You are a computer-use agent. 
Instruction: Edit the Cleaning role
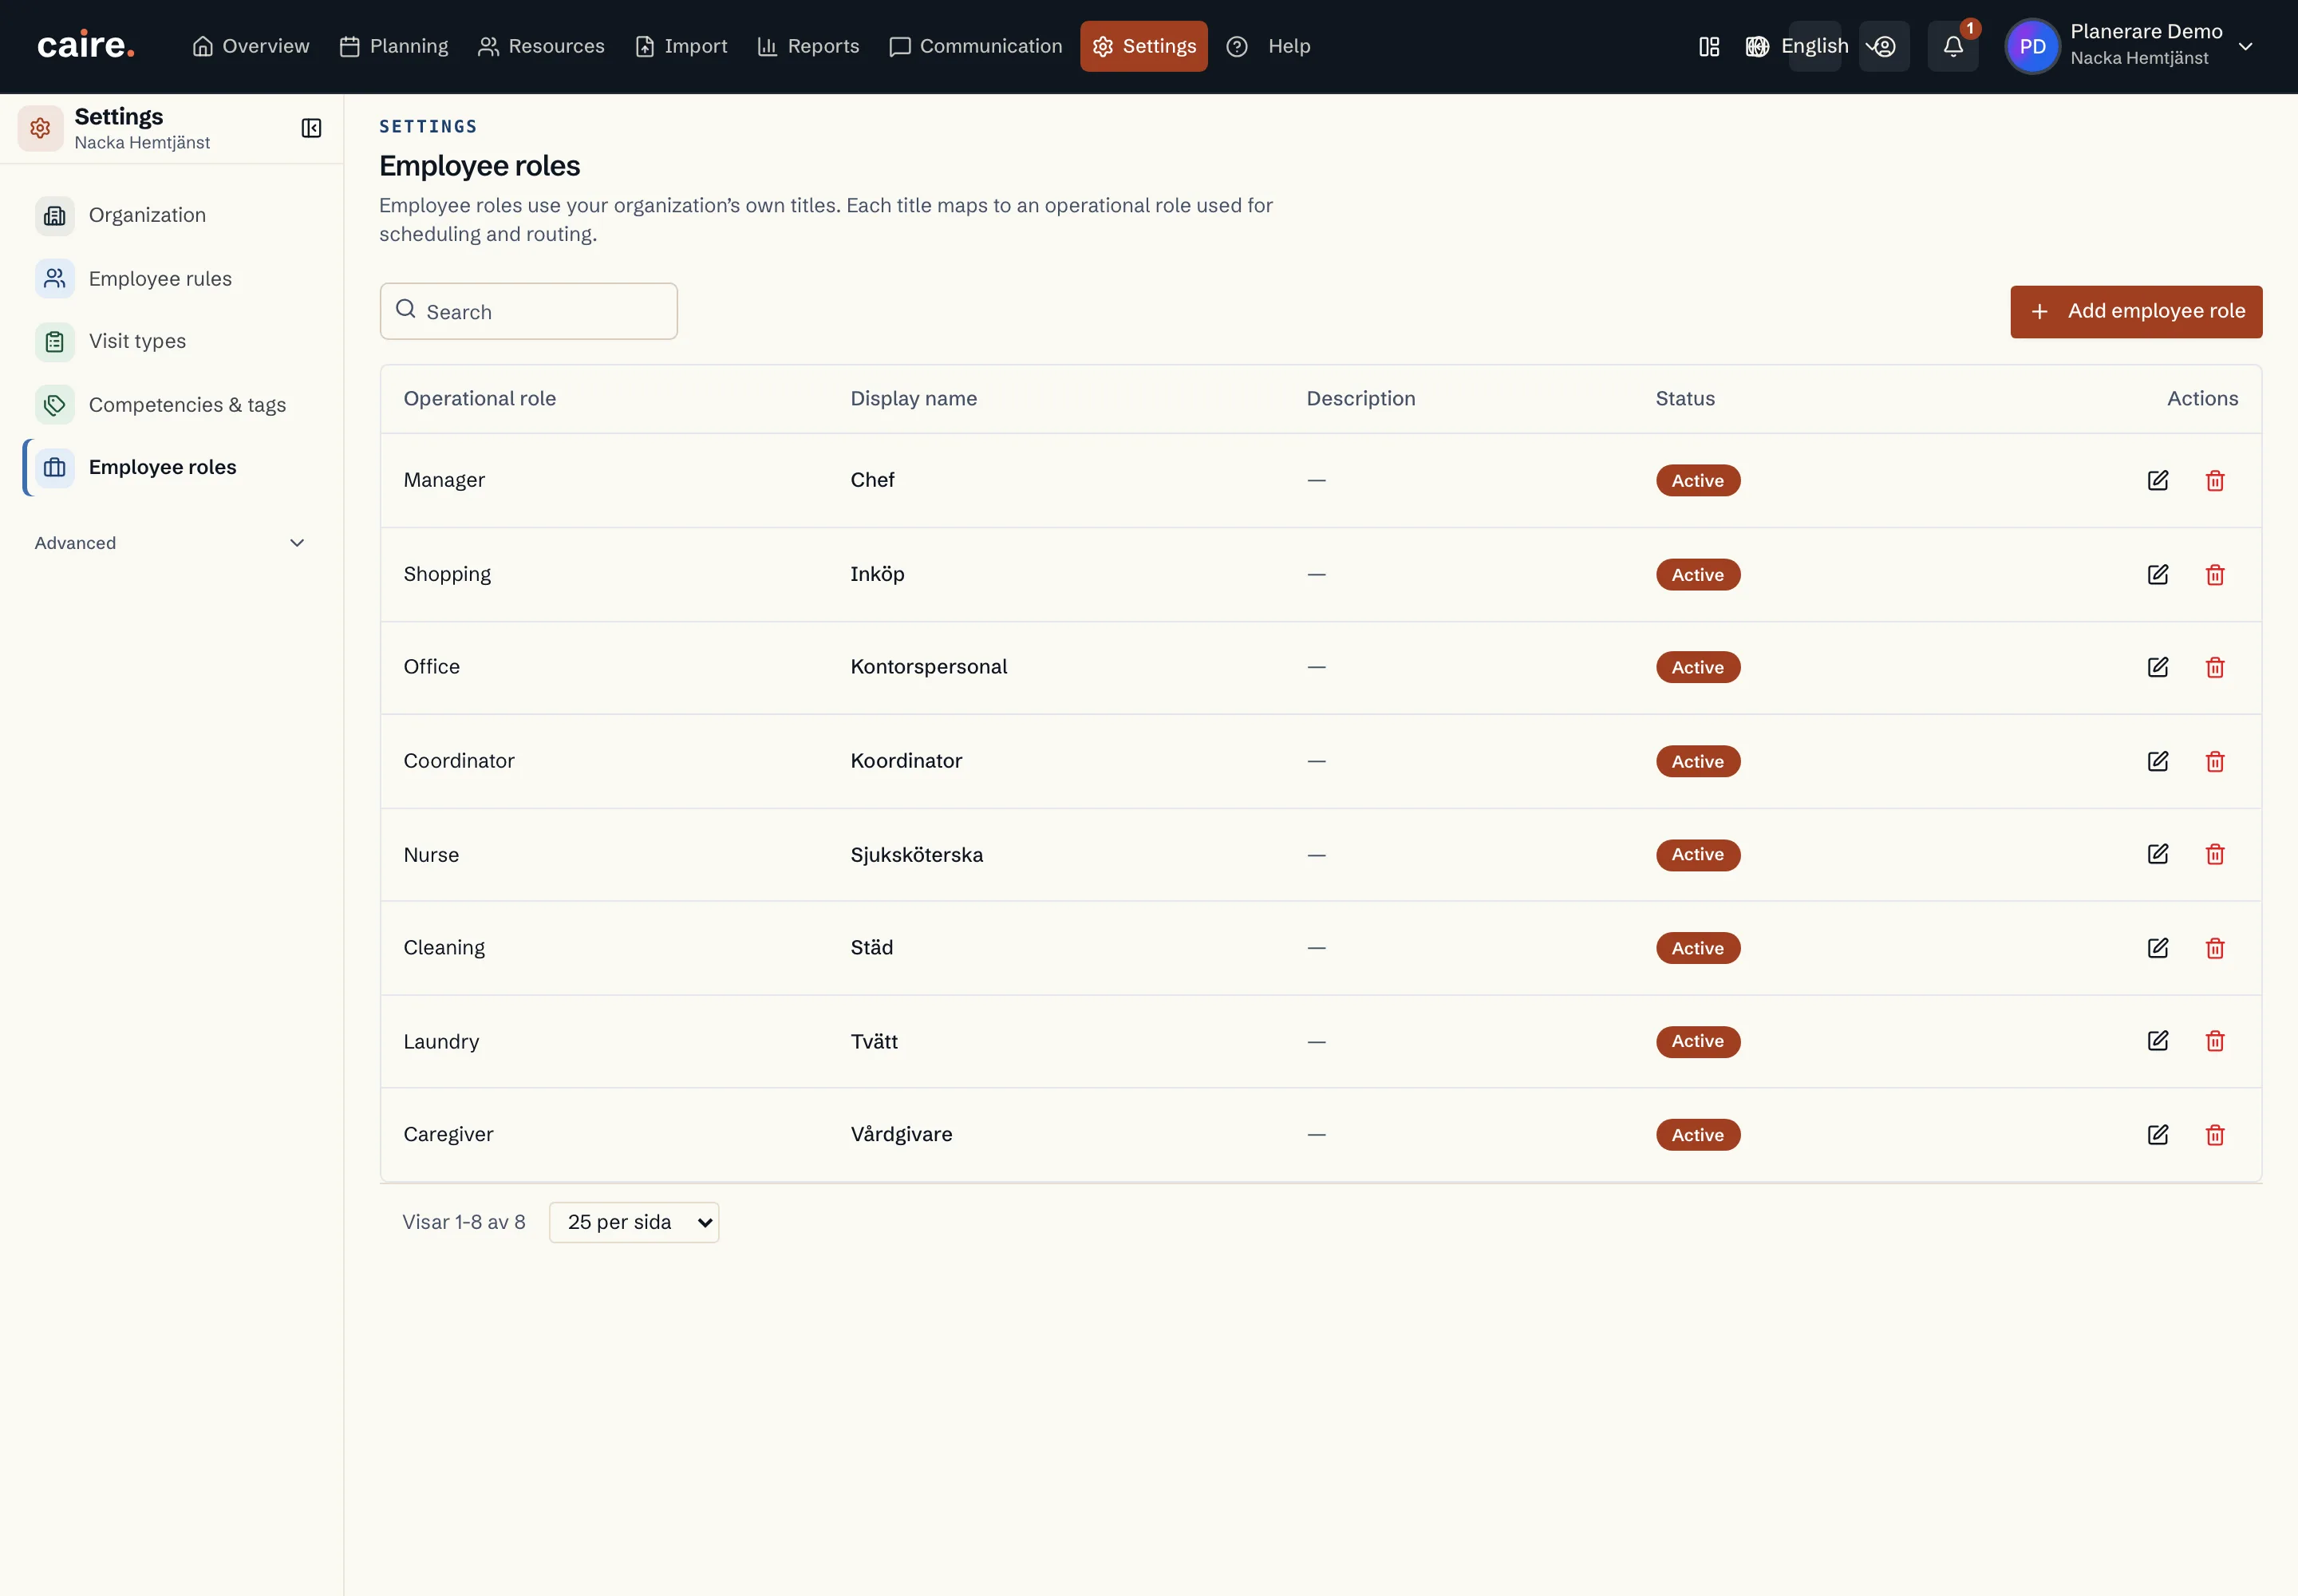pyautogui.click(x=2158, y=948)
